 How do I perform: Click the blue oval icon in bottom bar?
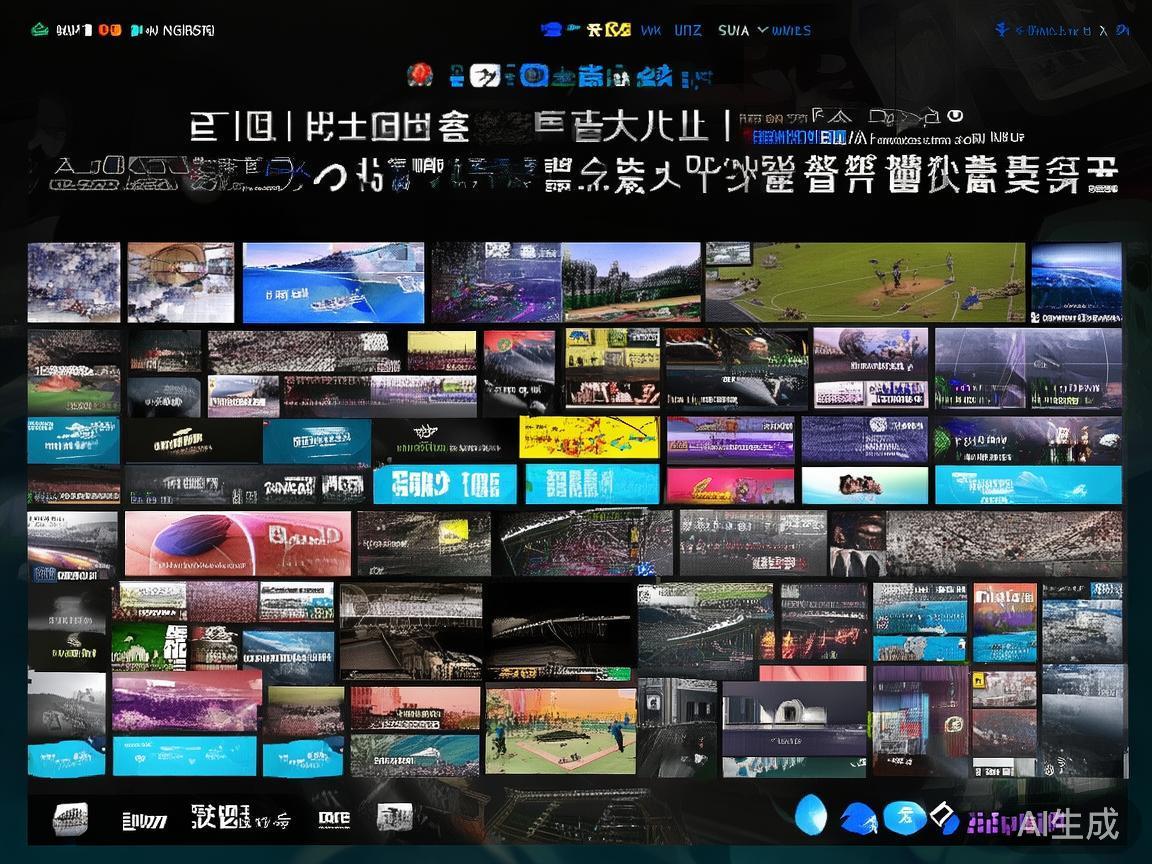[x=810, y=815]
